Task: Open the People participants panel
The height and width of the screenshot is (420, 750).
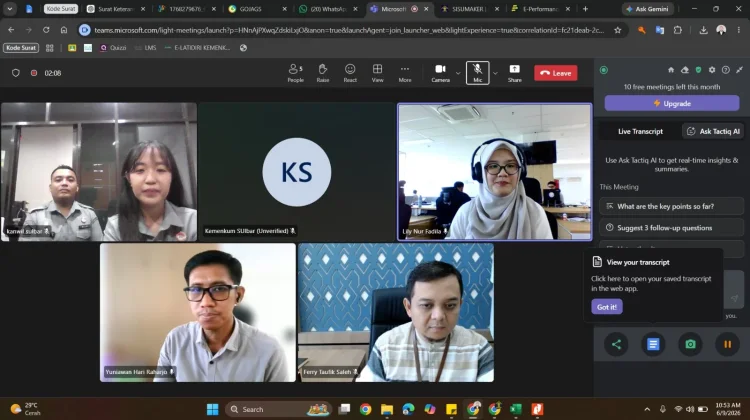Action: [296, 73]
